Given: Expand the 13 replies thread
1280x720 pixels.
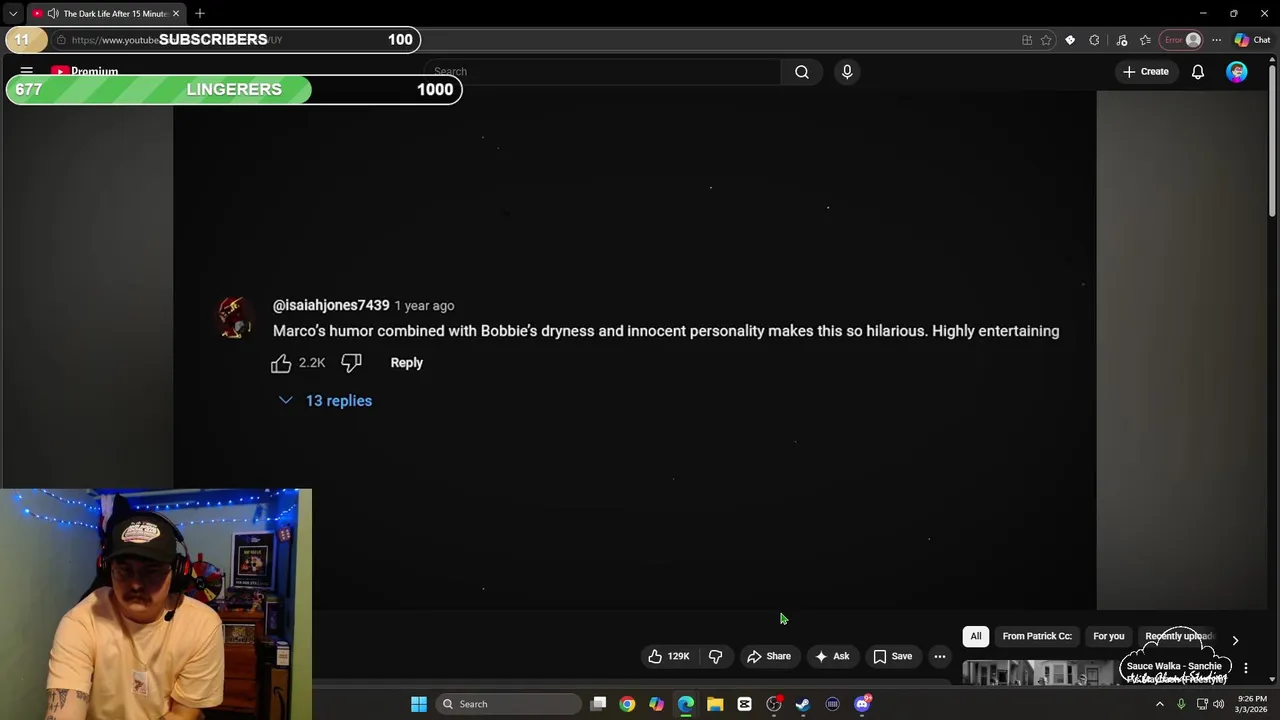Looking at the screenshot, I should (326, 401).
